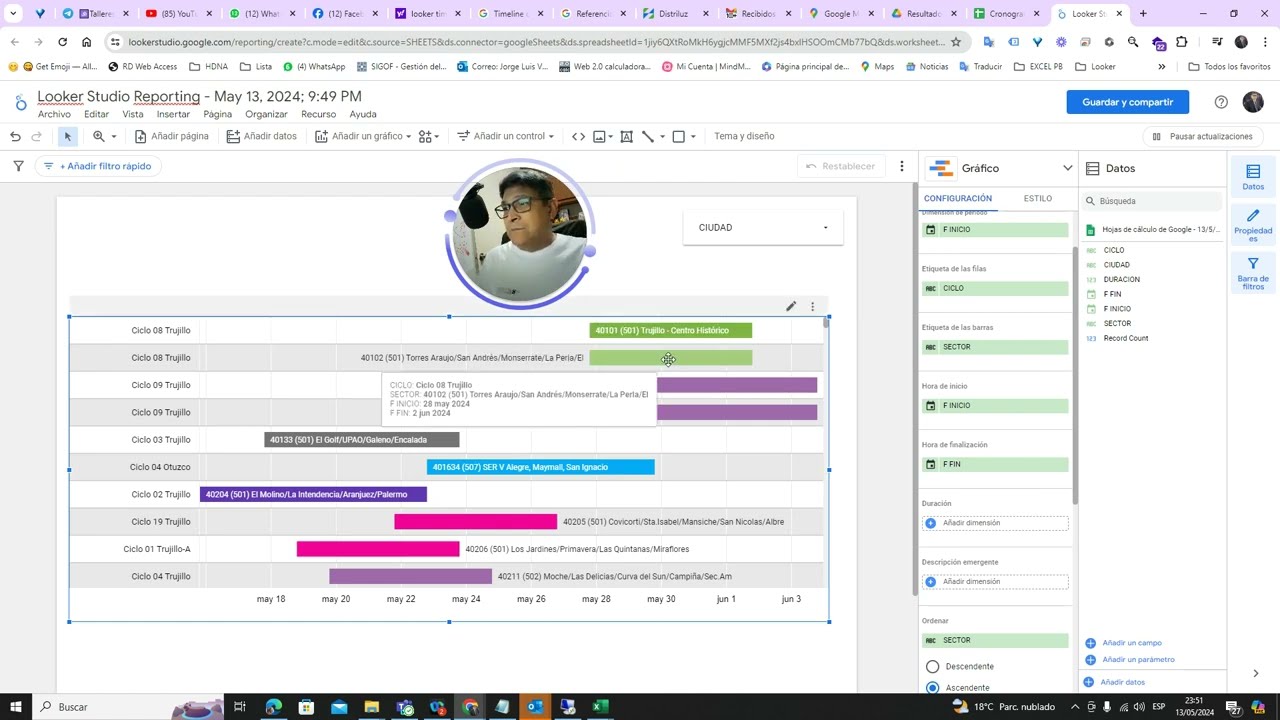Select the Record Count field in the data list
This screenshot has height=720, width=1280.
pyautogui.click(x=1125, y=338)
